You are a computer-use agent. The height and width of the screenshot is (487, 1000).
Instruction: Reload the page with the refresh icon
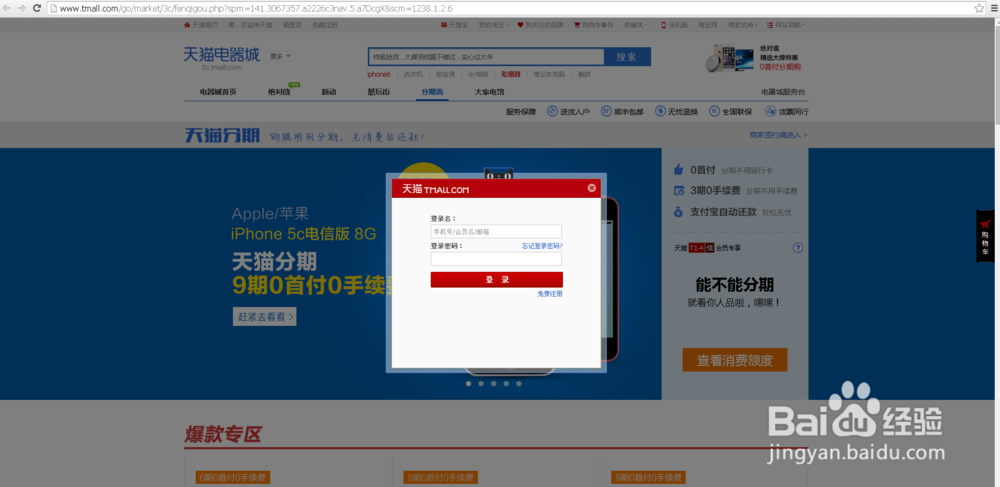(37, 8)
